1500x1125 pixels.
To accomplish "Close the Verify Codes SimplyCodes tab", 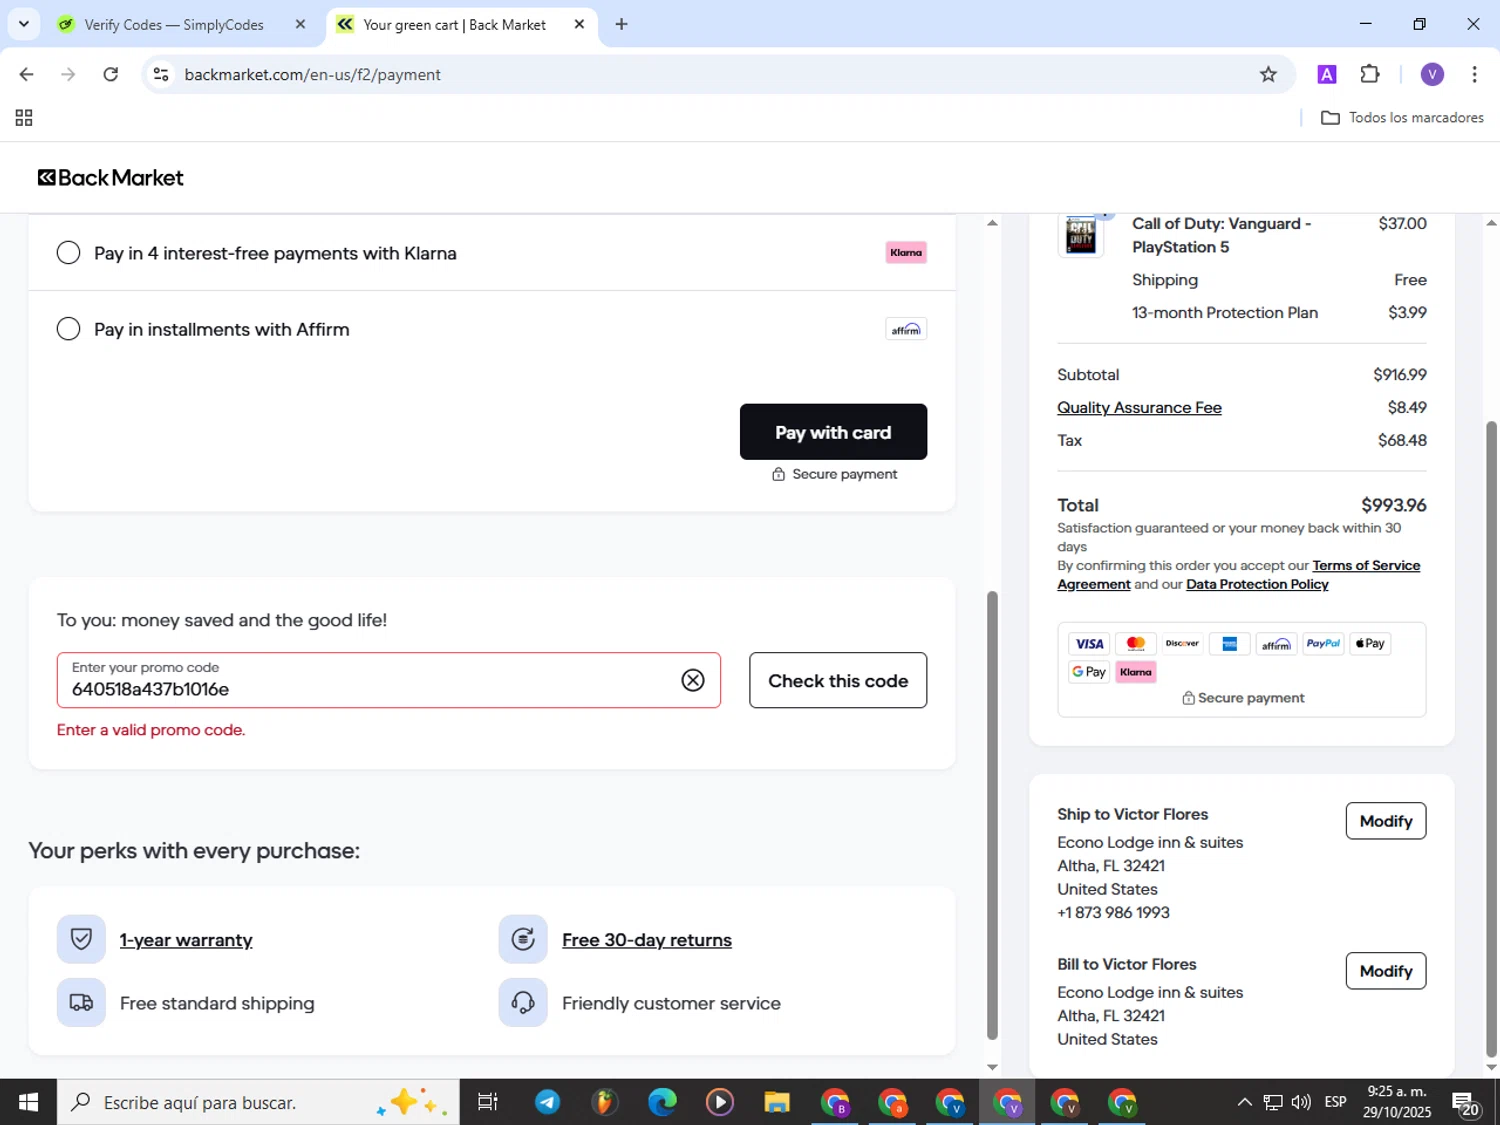I will tap(300, 24).
